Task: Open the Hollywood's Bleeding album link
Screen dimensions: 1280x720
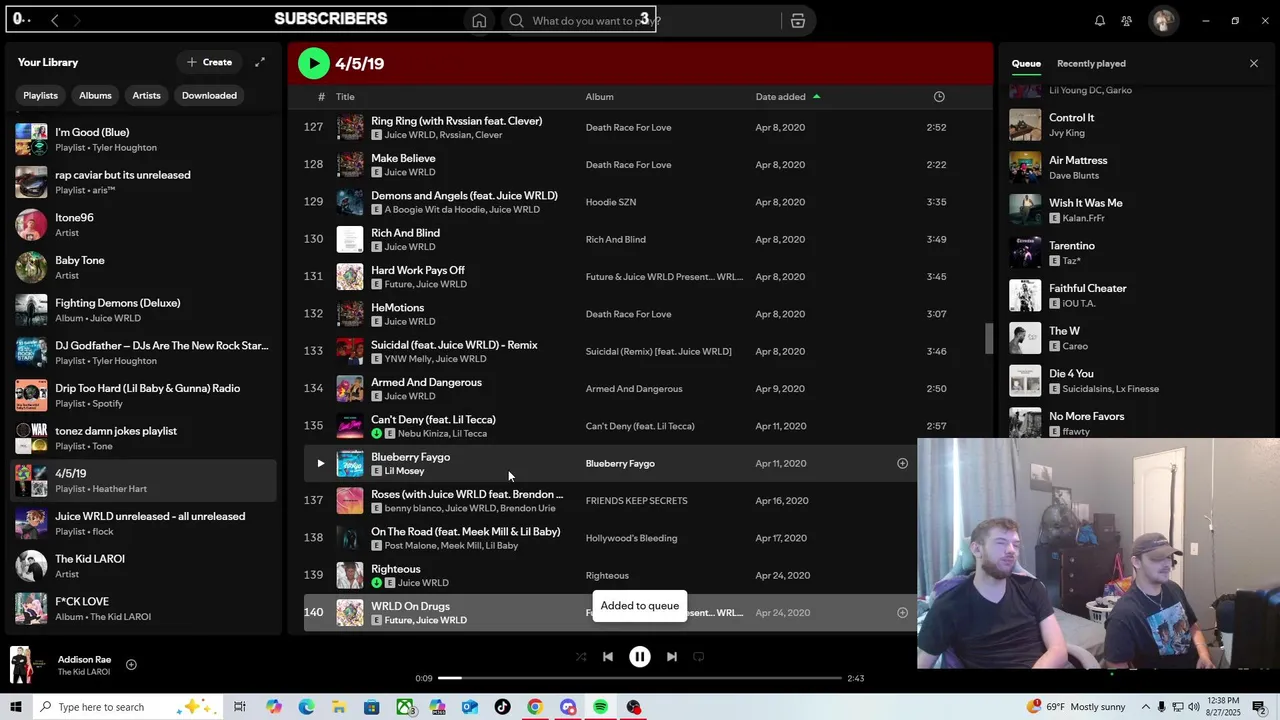Action: 631,538
